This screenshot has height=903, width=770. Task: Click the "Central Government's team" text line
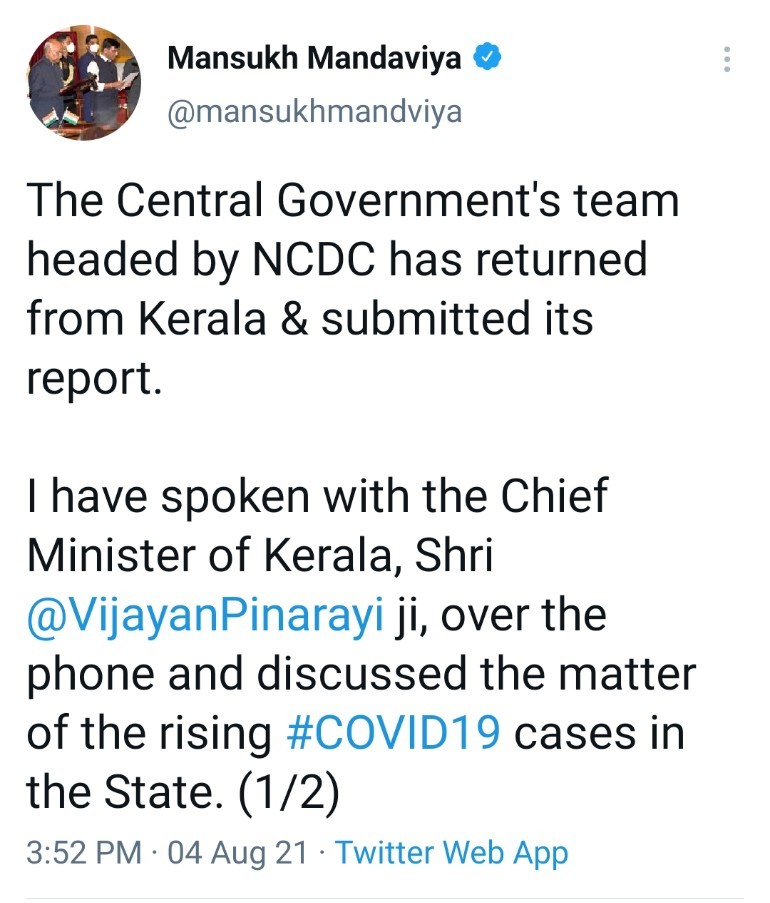pyautogui.click(x=352, y=200)
